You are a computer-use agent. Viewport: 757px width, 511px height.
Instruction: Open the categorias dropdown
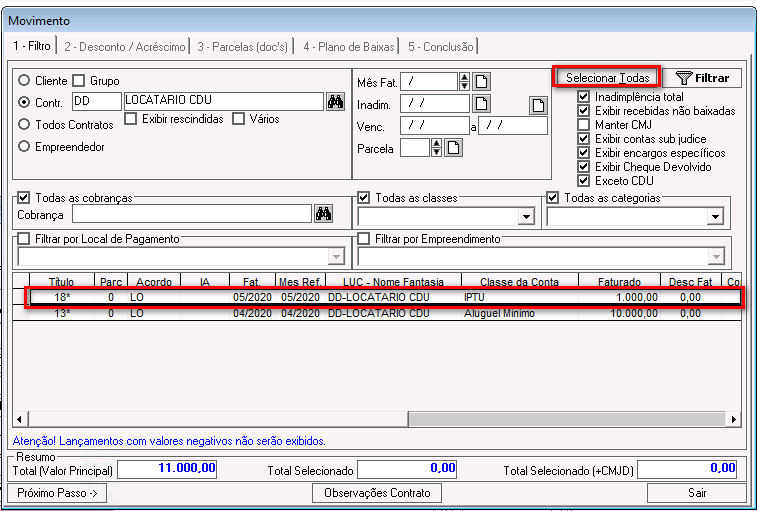click(715, 217)
